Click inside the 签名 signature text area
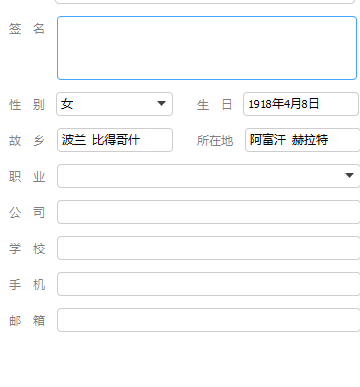 [207, 48]
